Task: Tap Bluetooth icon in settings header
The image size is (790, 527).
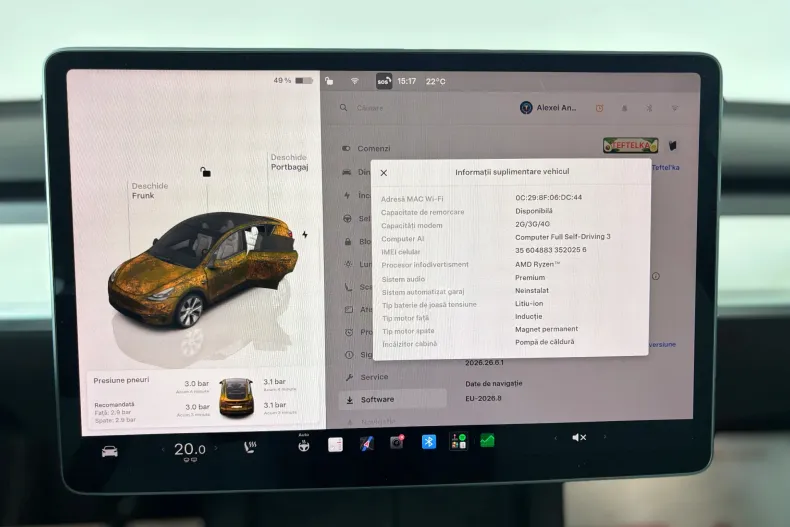Action: (x=649, y=108)
